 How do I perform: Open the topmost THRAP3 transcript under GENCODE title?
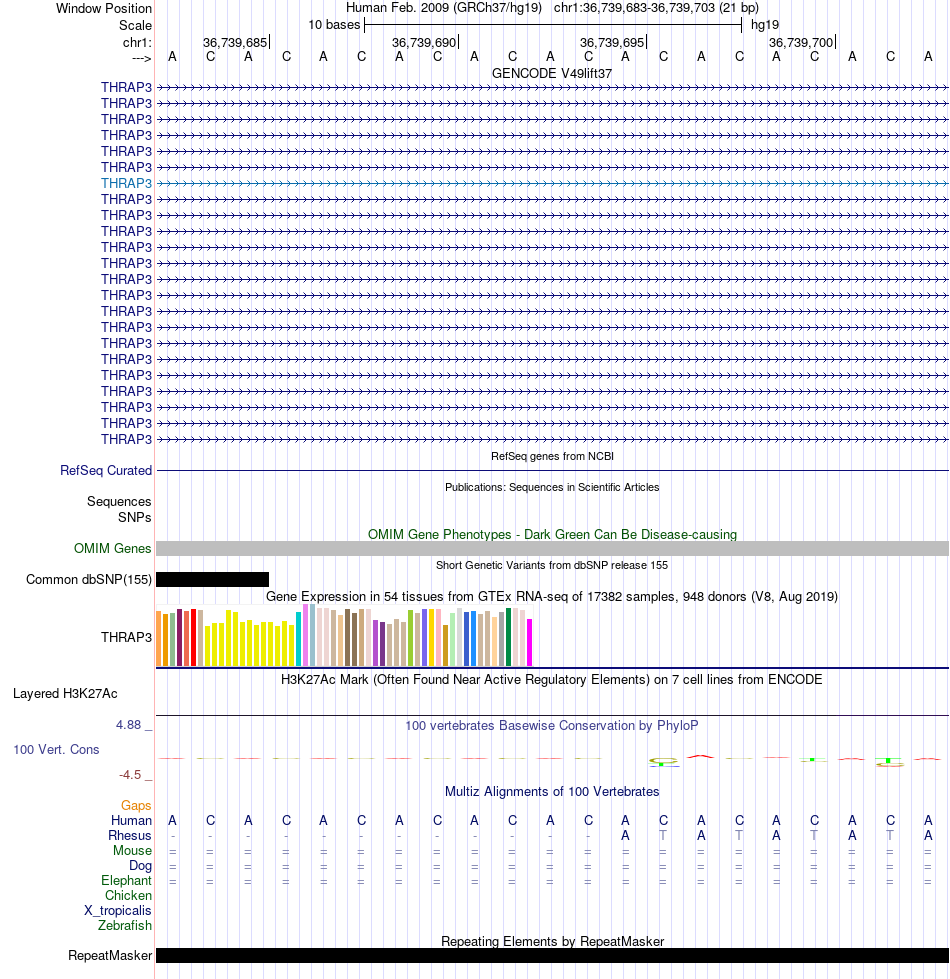[126, 87]
